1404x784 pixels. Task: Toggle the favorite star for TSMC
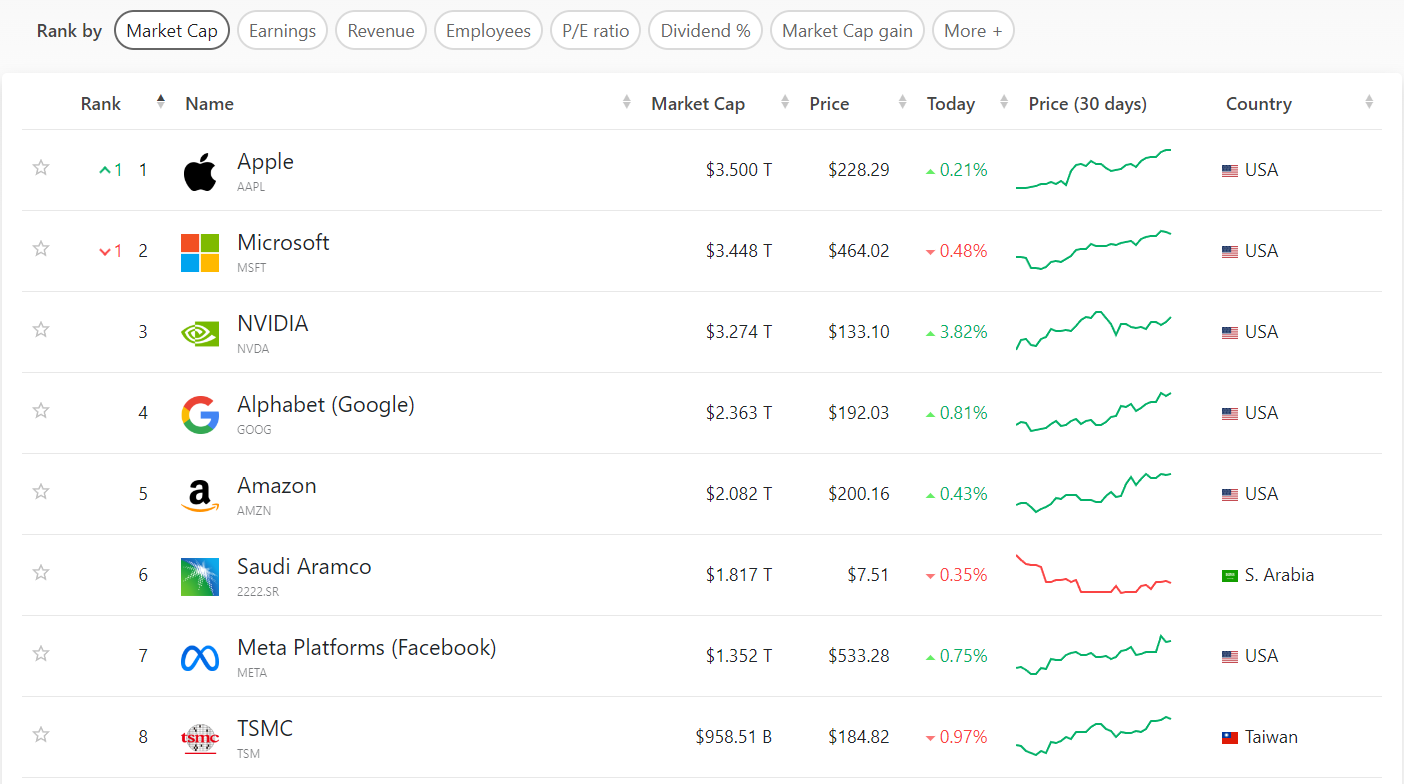[41, 734]
